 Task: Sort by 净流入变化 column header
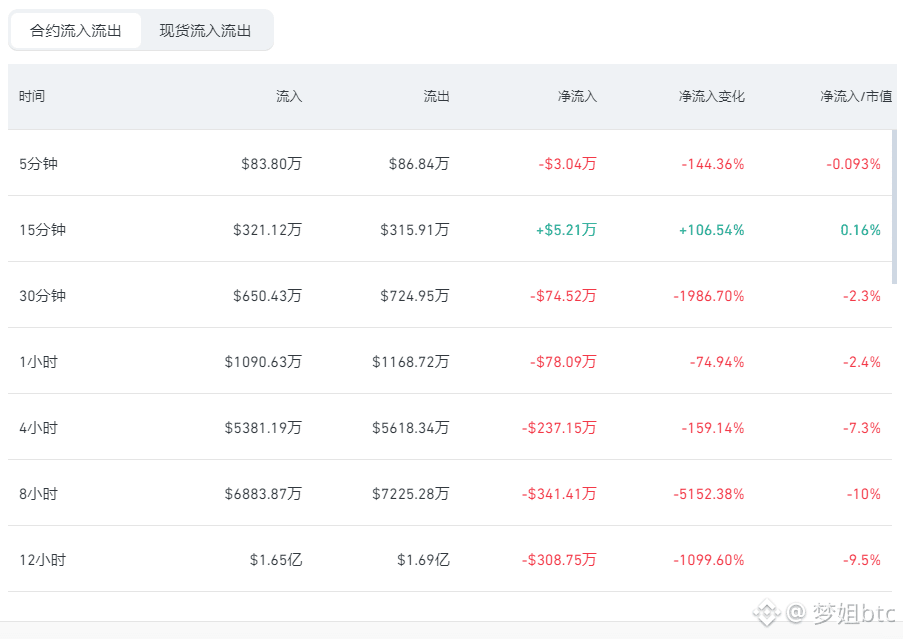click(711, 96)
